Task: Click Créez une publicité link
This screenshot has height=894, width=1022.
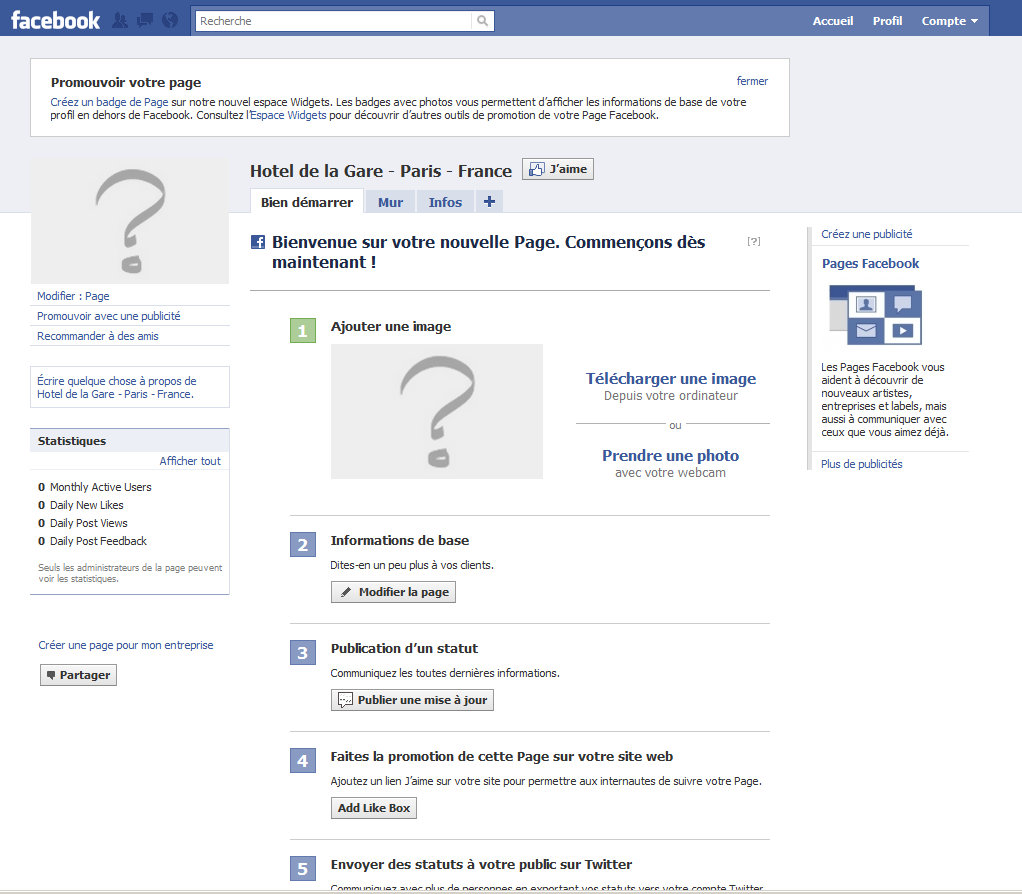Action: 867,234
